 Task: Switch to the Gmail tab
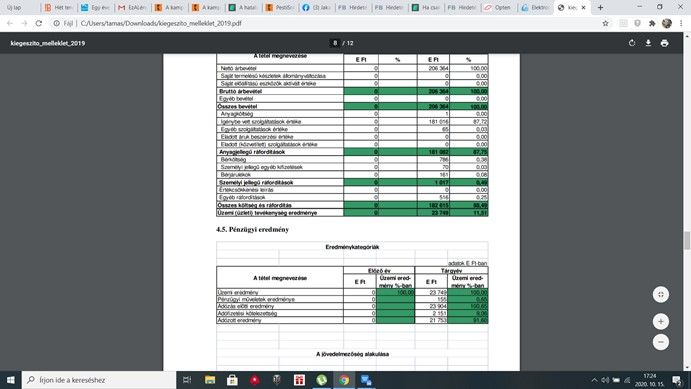pos(133,7)
